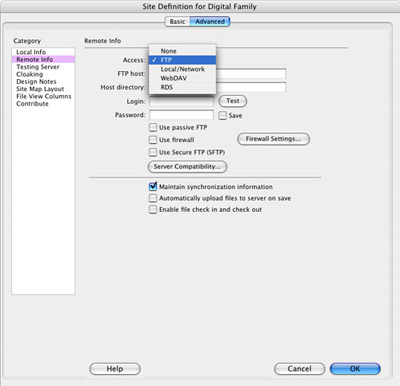
Task: Open File View Columns category
Action: click(43, 96)
